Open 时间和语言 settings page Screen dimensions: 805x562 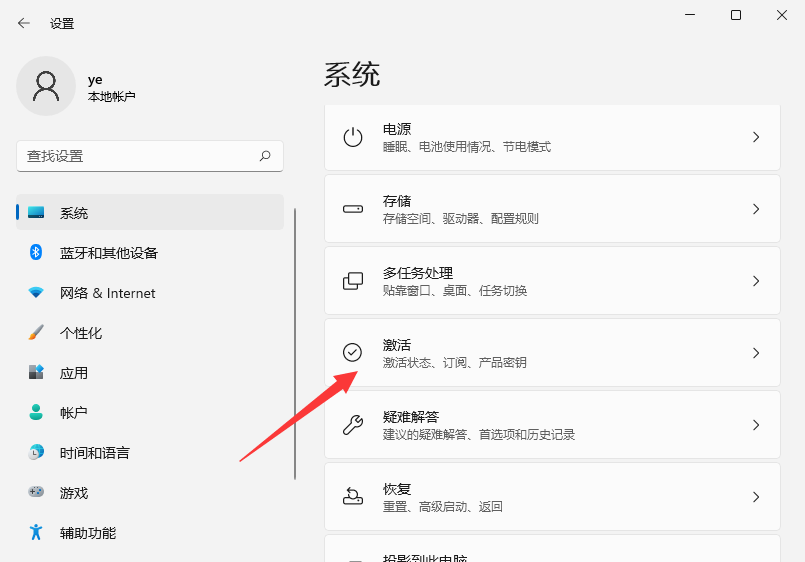click(x=94, y=453)
